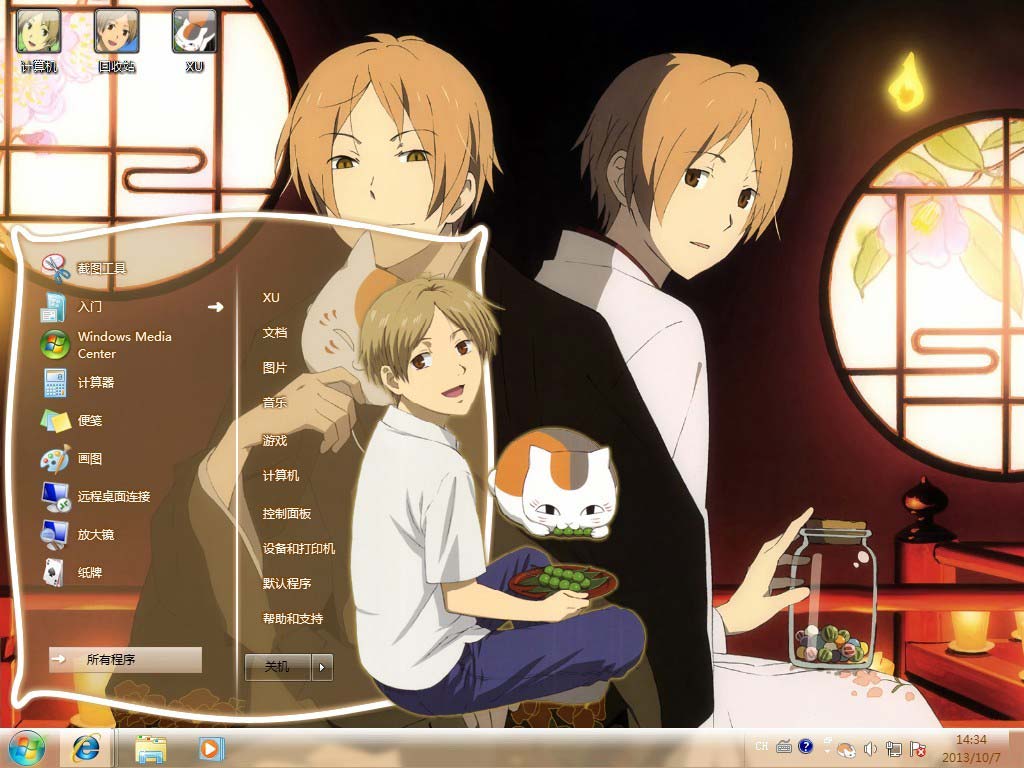This screenshot has height=768, width=1024.
Task: Open 帮助和支持 link in Start menu
Action: pyautogui.click(x=293, y=618)
